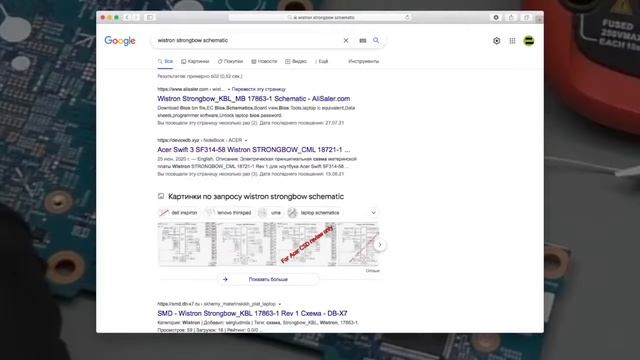Switch to the Новости tab
This screenshot has width=640, height=360.
coord(264,61)
